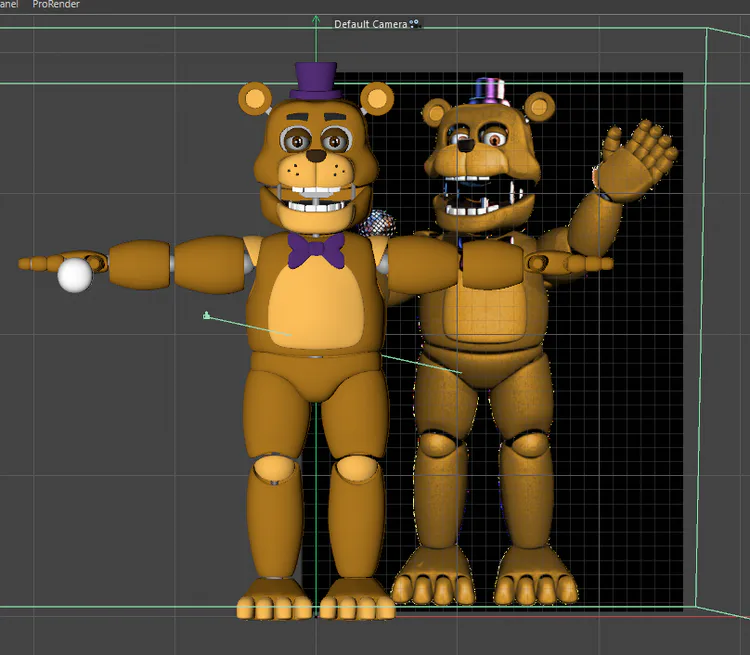The image size is (750, 655).
Task: Click the green Y-axis arrow tip
Action: (316, 19)
